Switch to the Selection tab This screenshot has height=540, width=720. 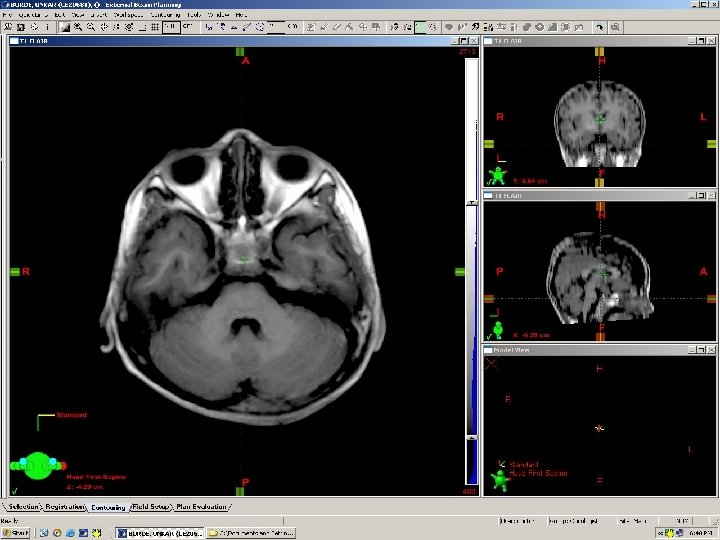[23, 506]
